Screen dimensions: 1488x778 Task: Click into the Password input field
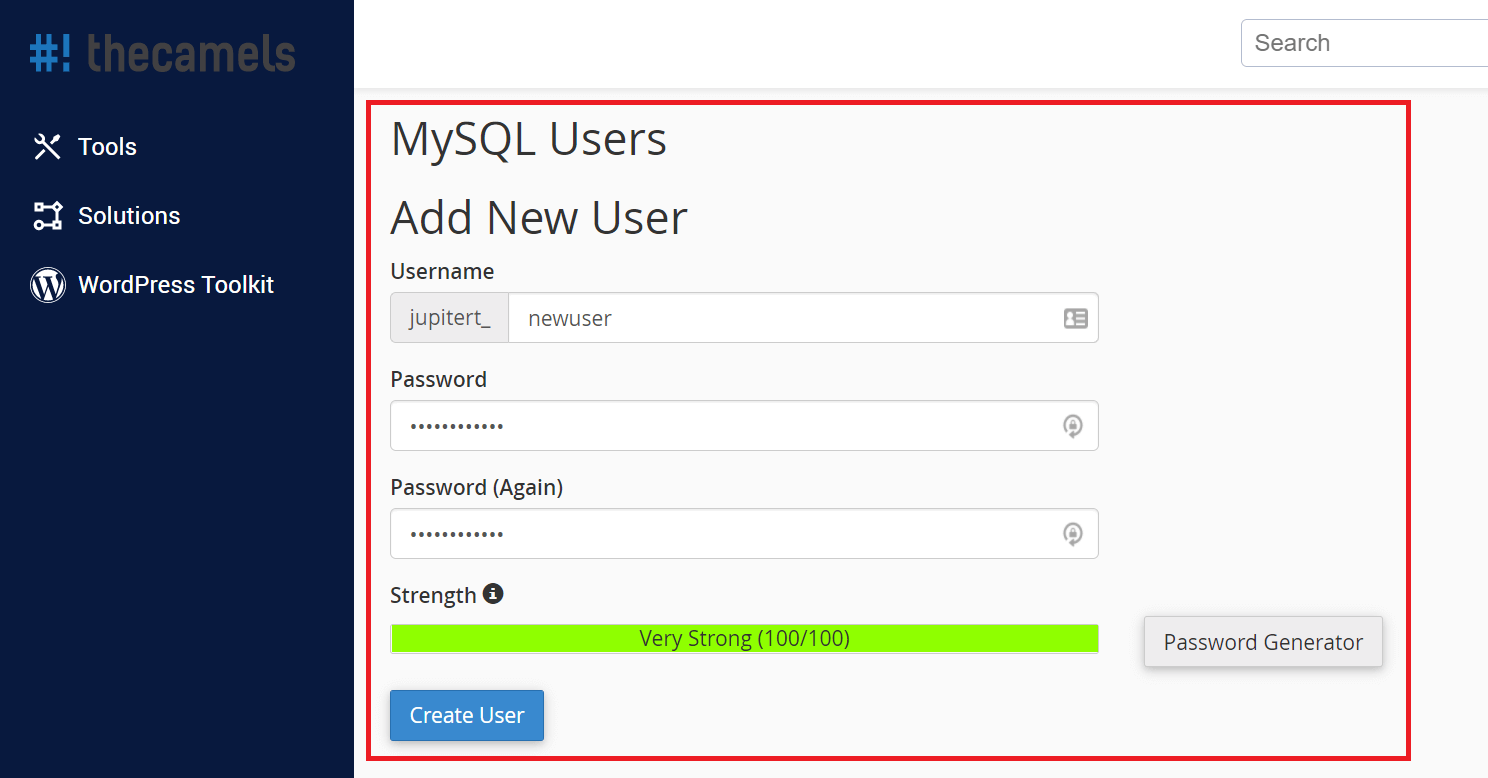pos(744,426)
